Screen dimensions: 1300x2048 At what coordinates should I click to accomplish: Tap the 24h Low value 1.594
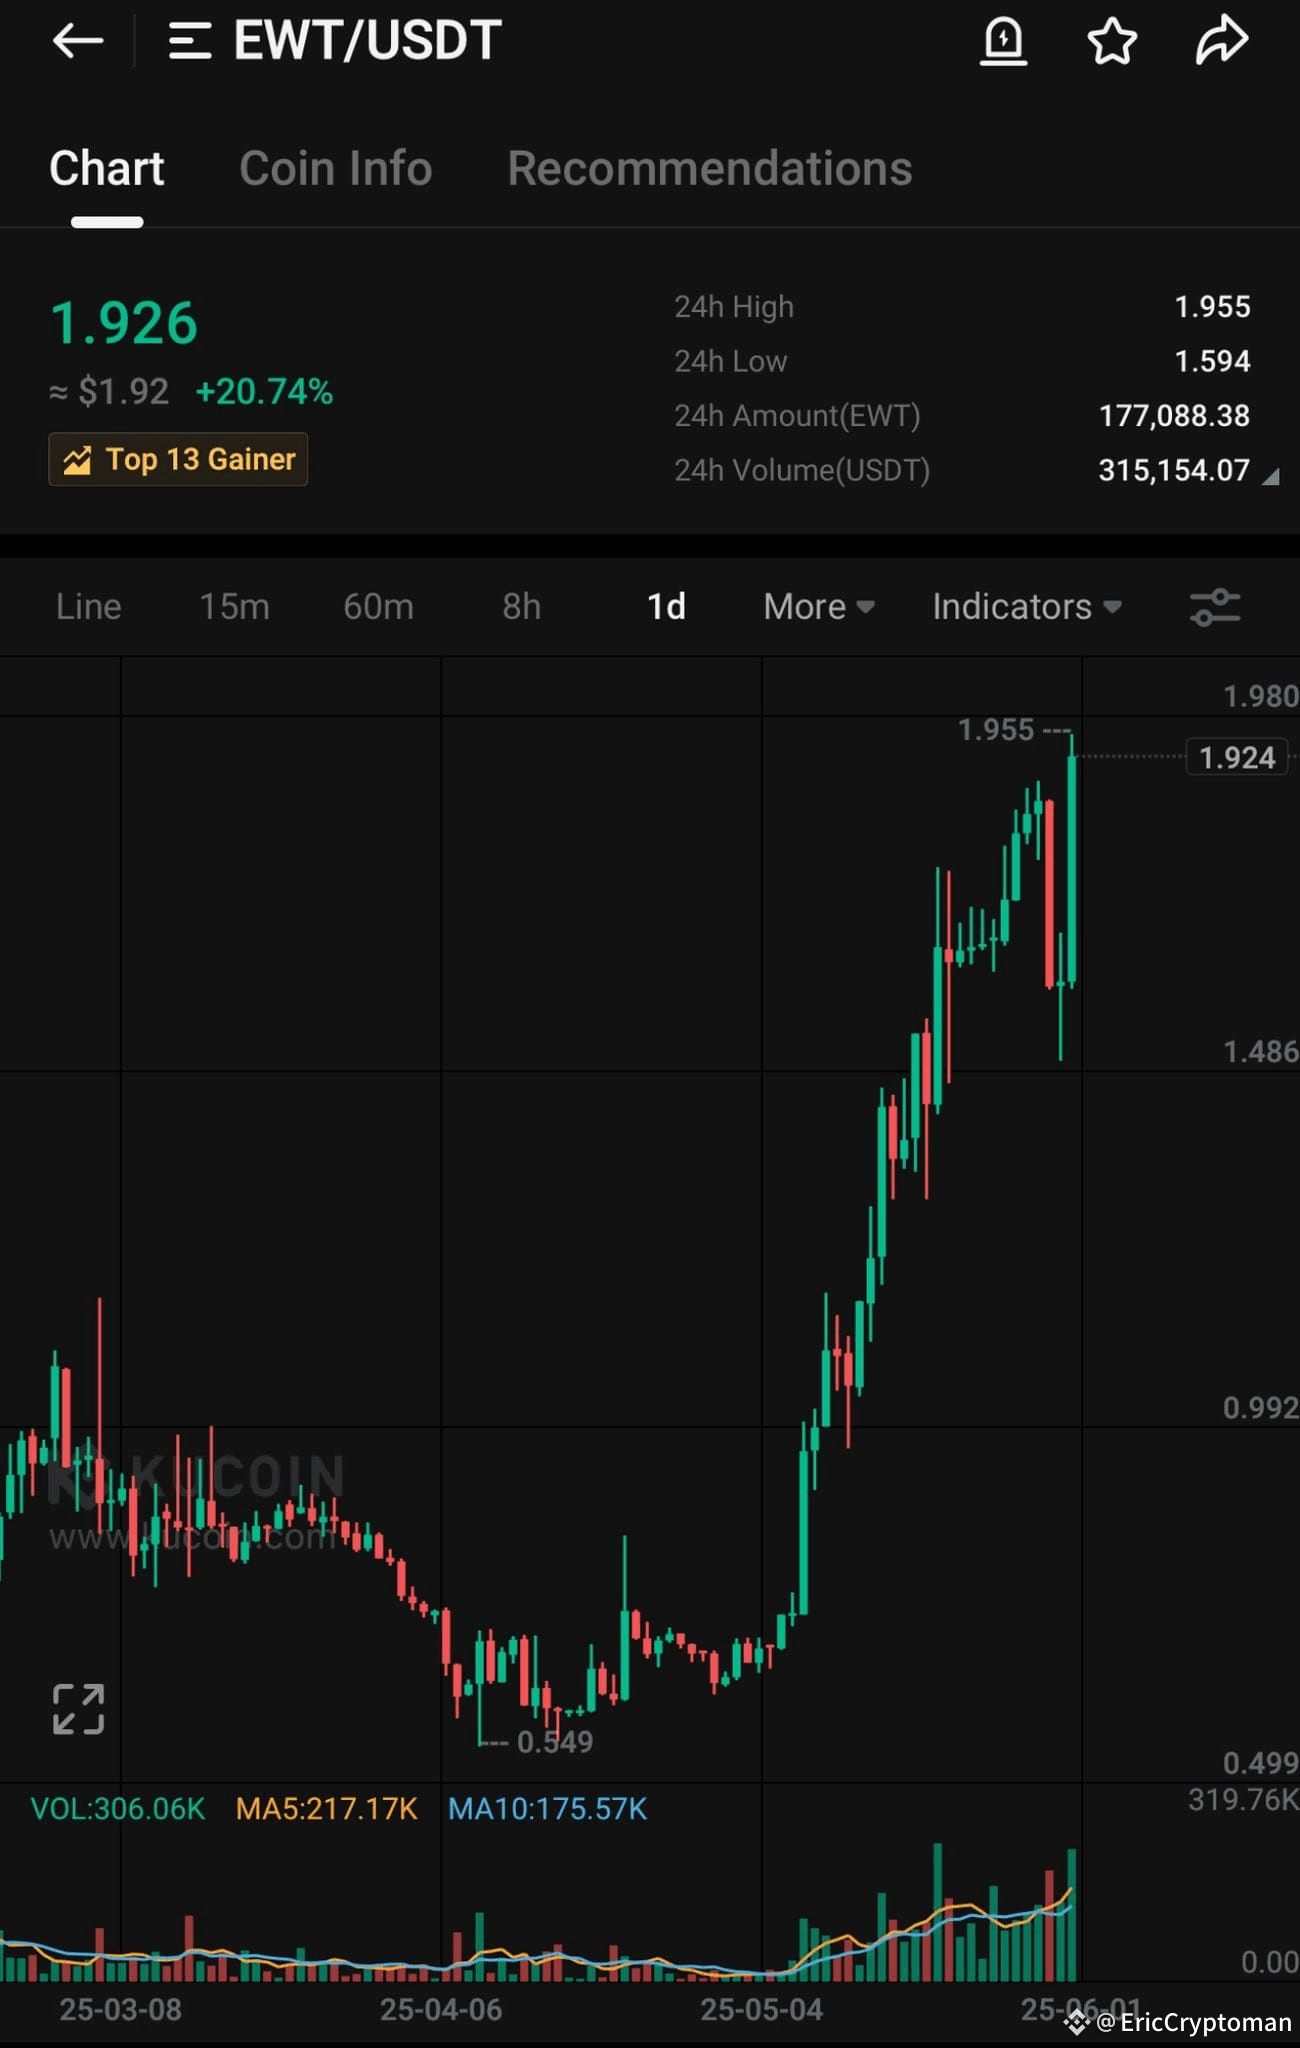pyautogui.click(x=1212, y=361)
